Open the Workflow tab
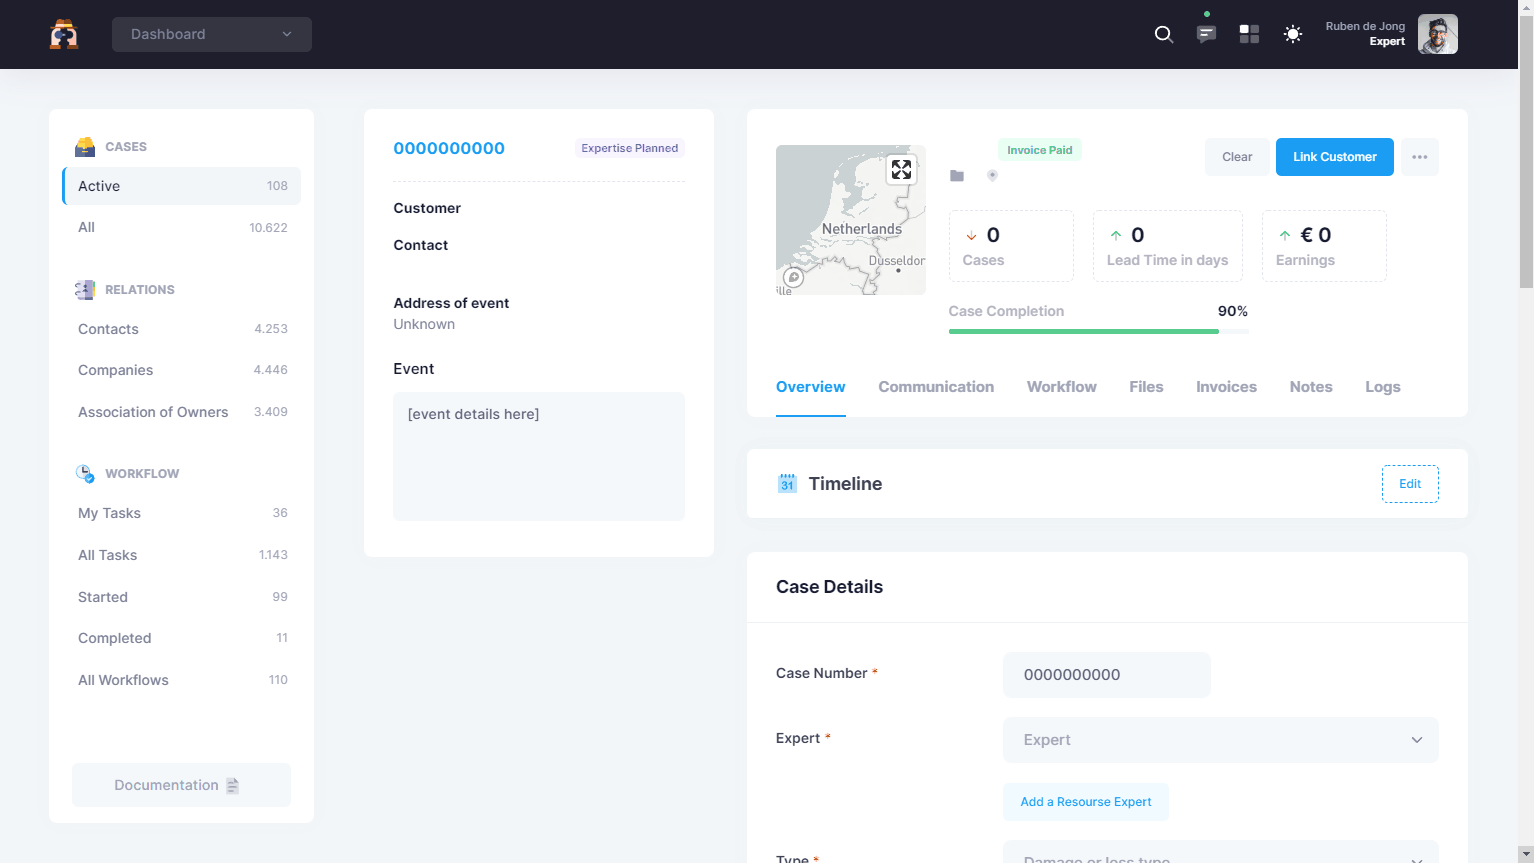1534x863 pixels. 1061,387
